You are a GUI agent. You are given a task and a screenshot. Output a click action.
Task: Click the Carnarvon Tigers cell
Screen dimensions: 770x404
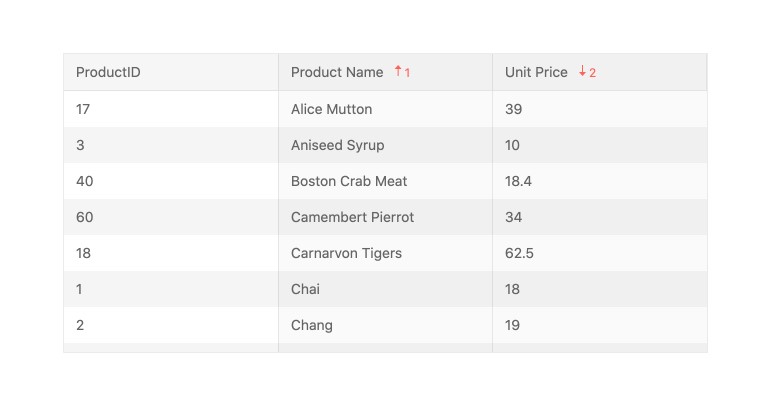(x=346, y=253)
